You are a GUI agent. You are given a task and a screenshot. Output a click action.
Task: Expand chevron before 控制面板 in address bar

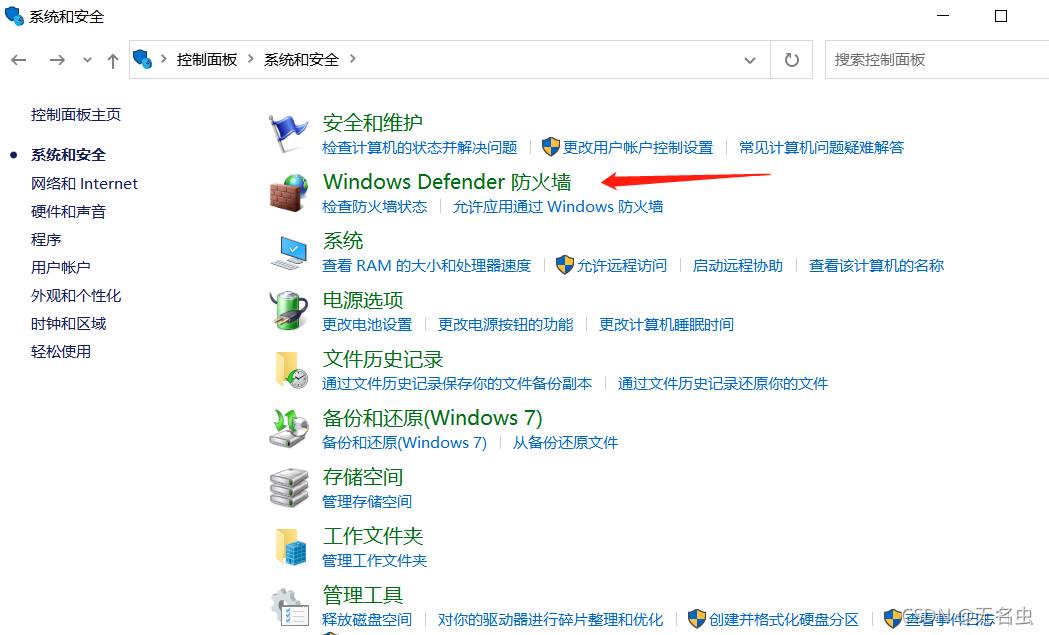[x=163, y=59]
